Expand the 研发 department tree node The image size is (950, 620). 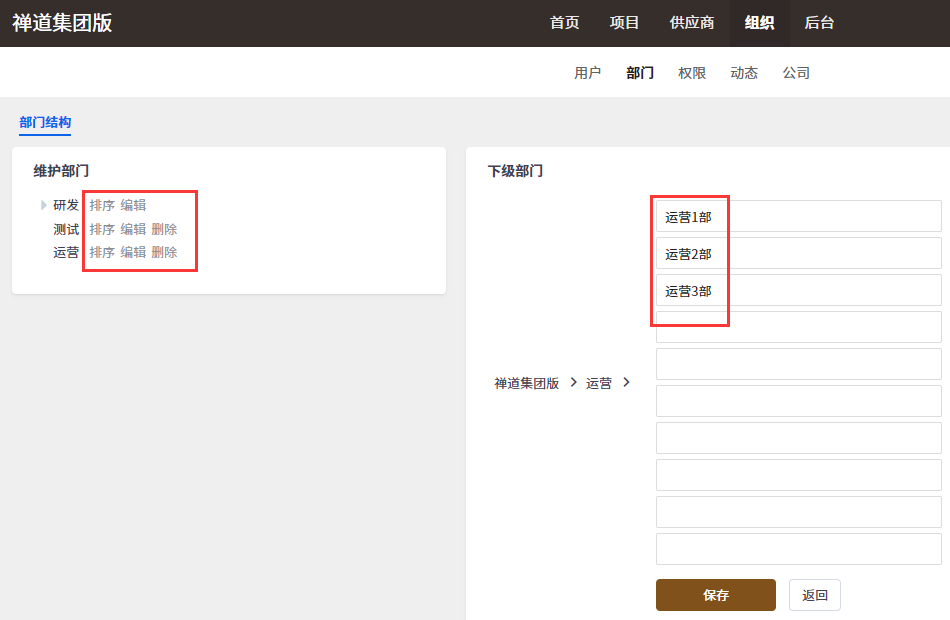(44, 205)
